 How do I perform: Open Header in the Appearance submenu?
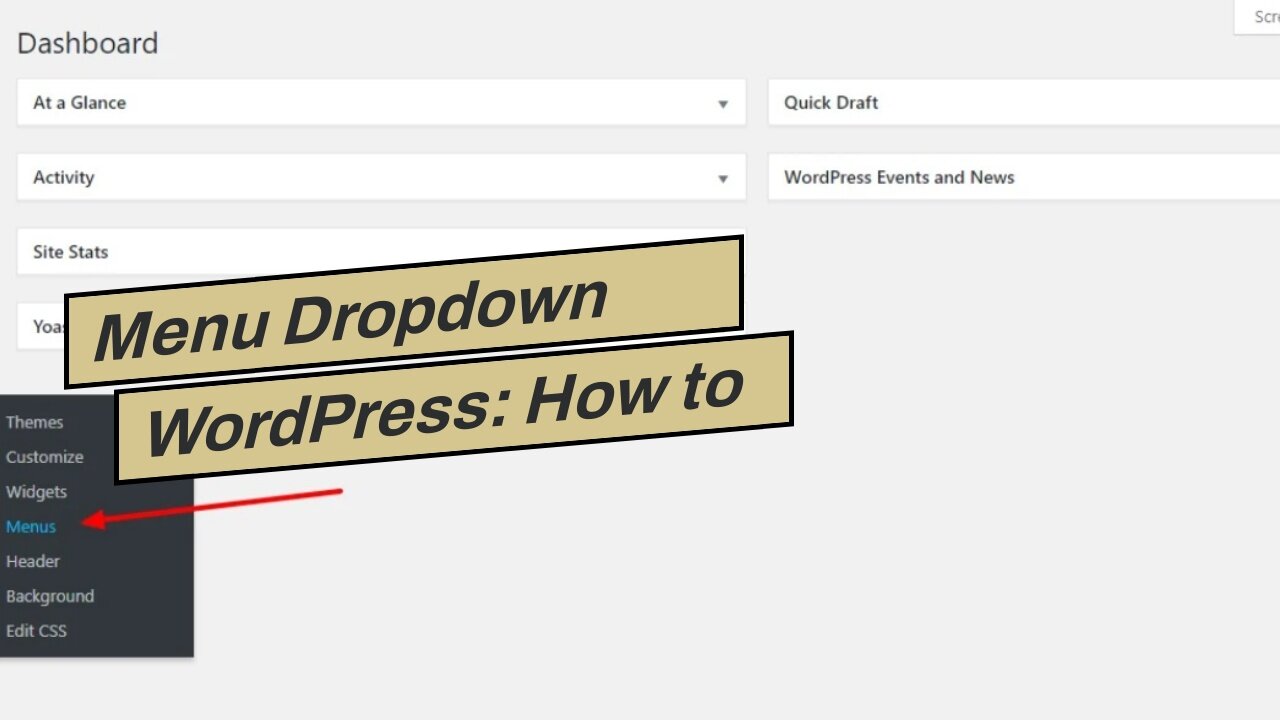pos(33,561)
